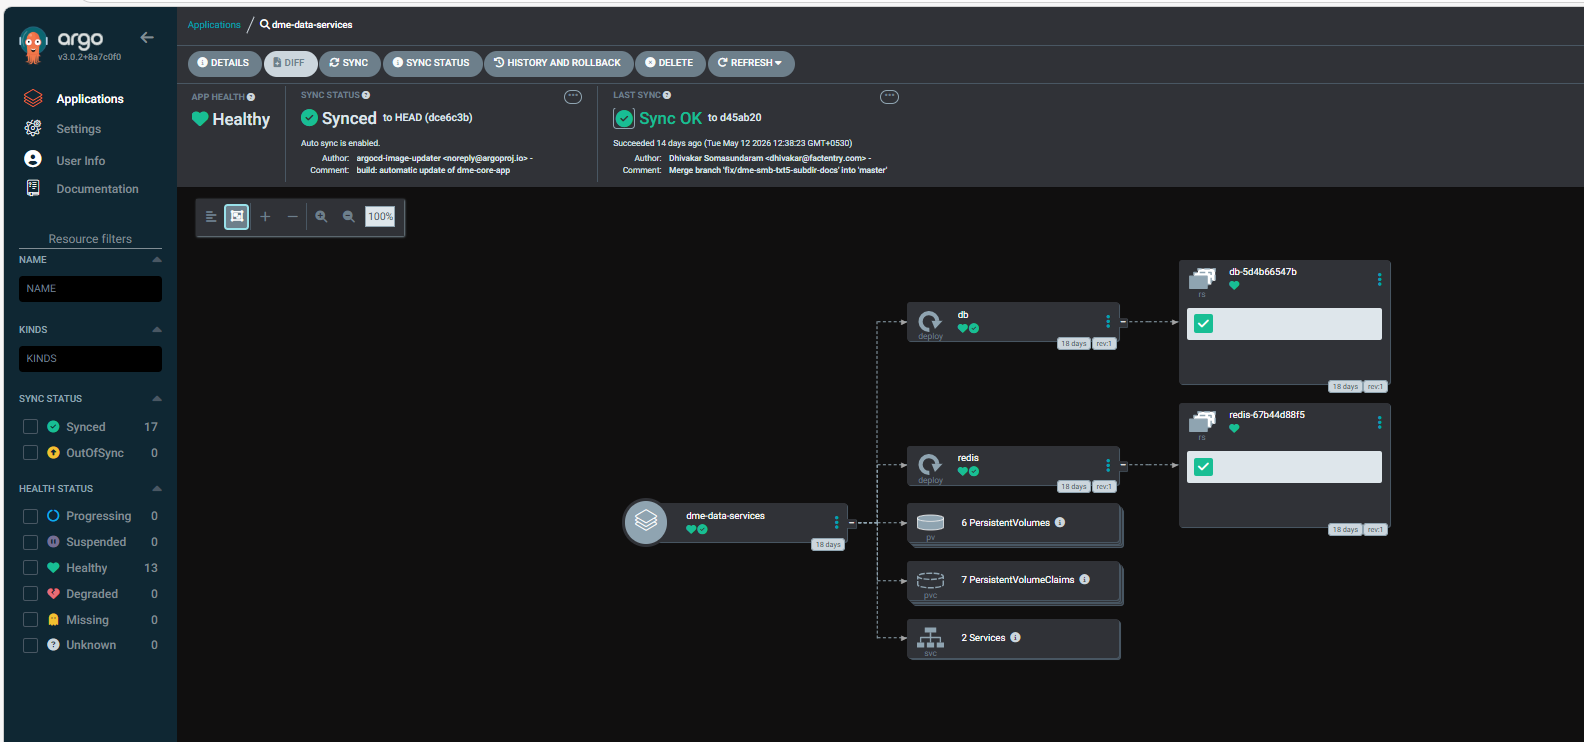
Task: Click the PersistentVolumes pv disk icon
Action: tap(930, 522)
